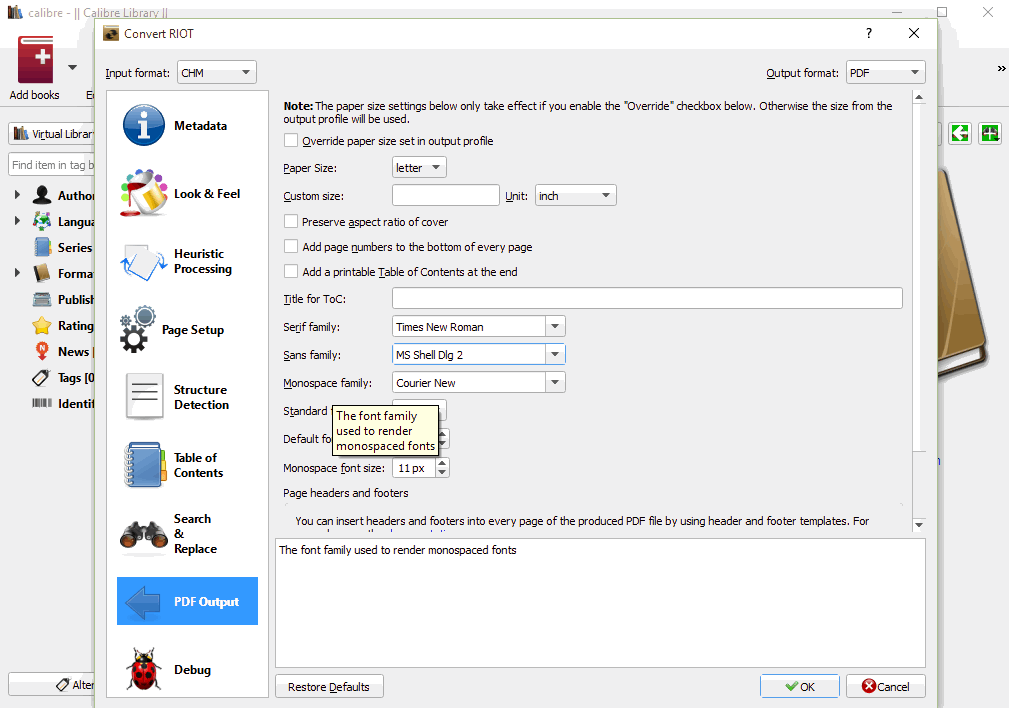Click the Convert dialog help question mark
The image size is (1009, 708).
(x=869, y=33)
